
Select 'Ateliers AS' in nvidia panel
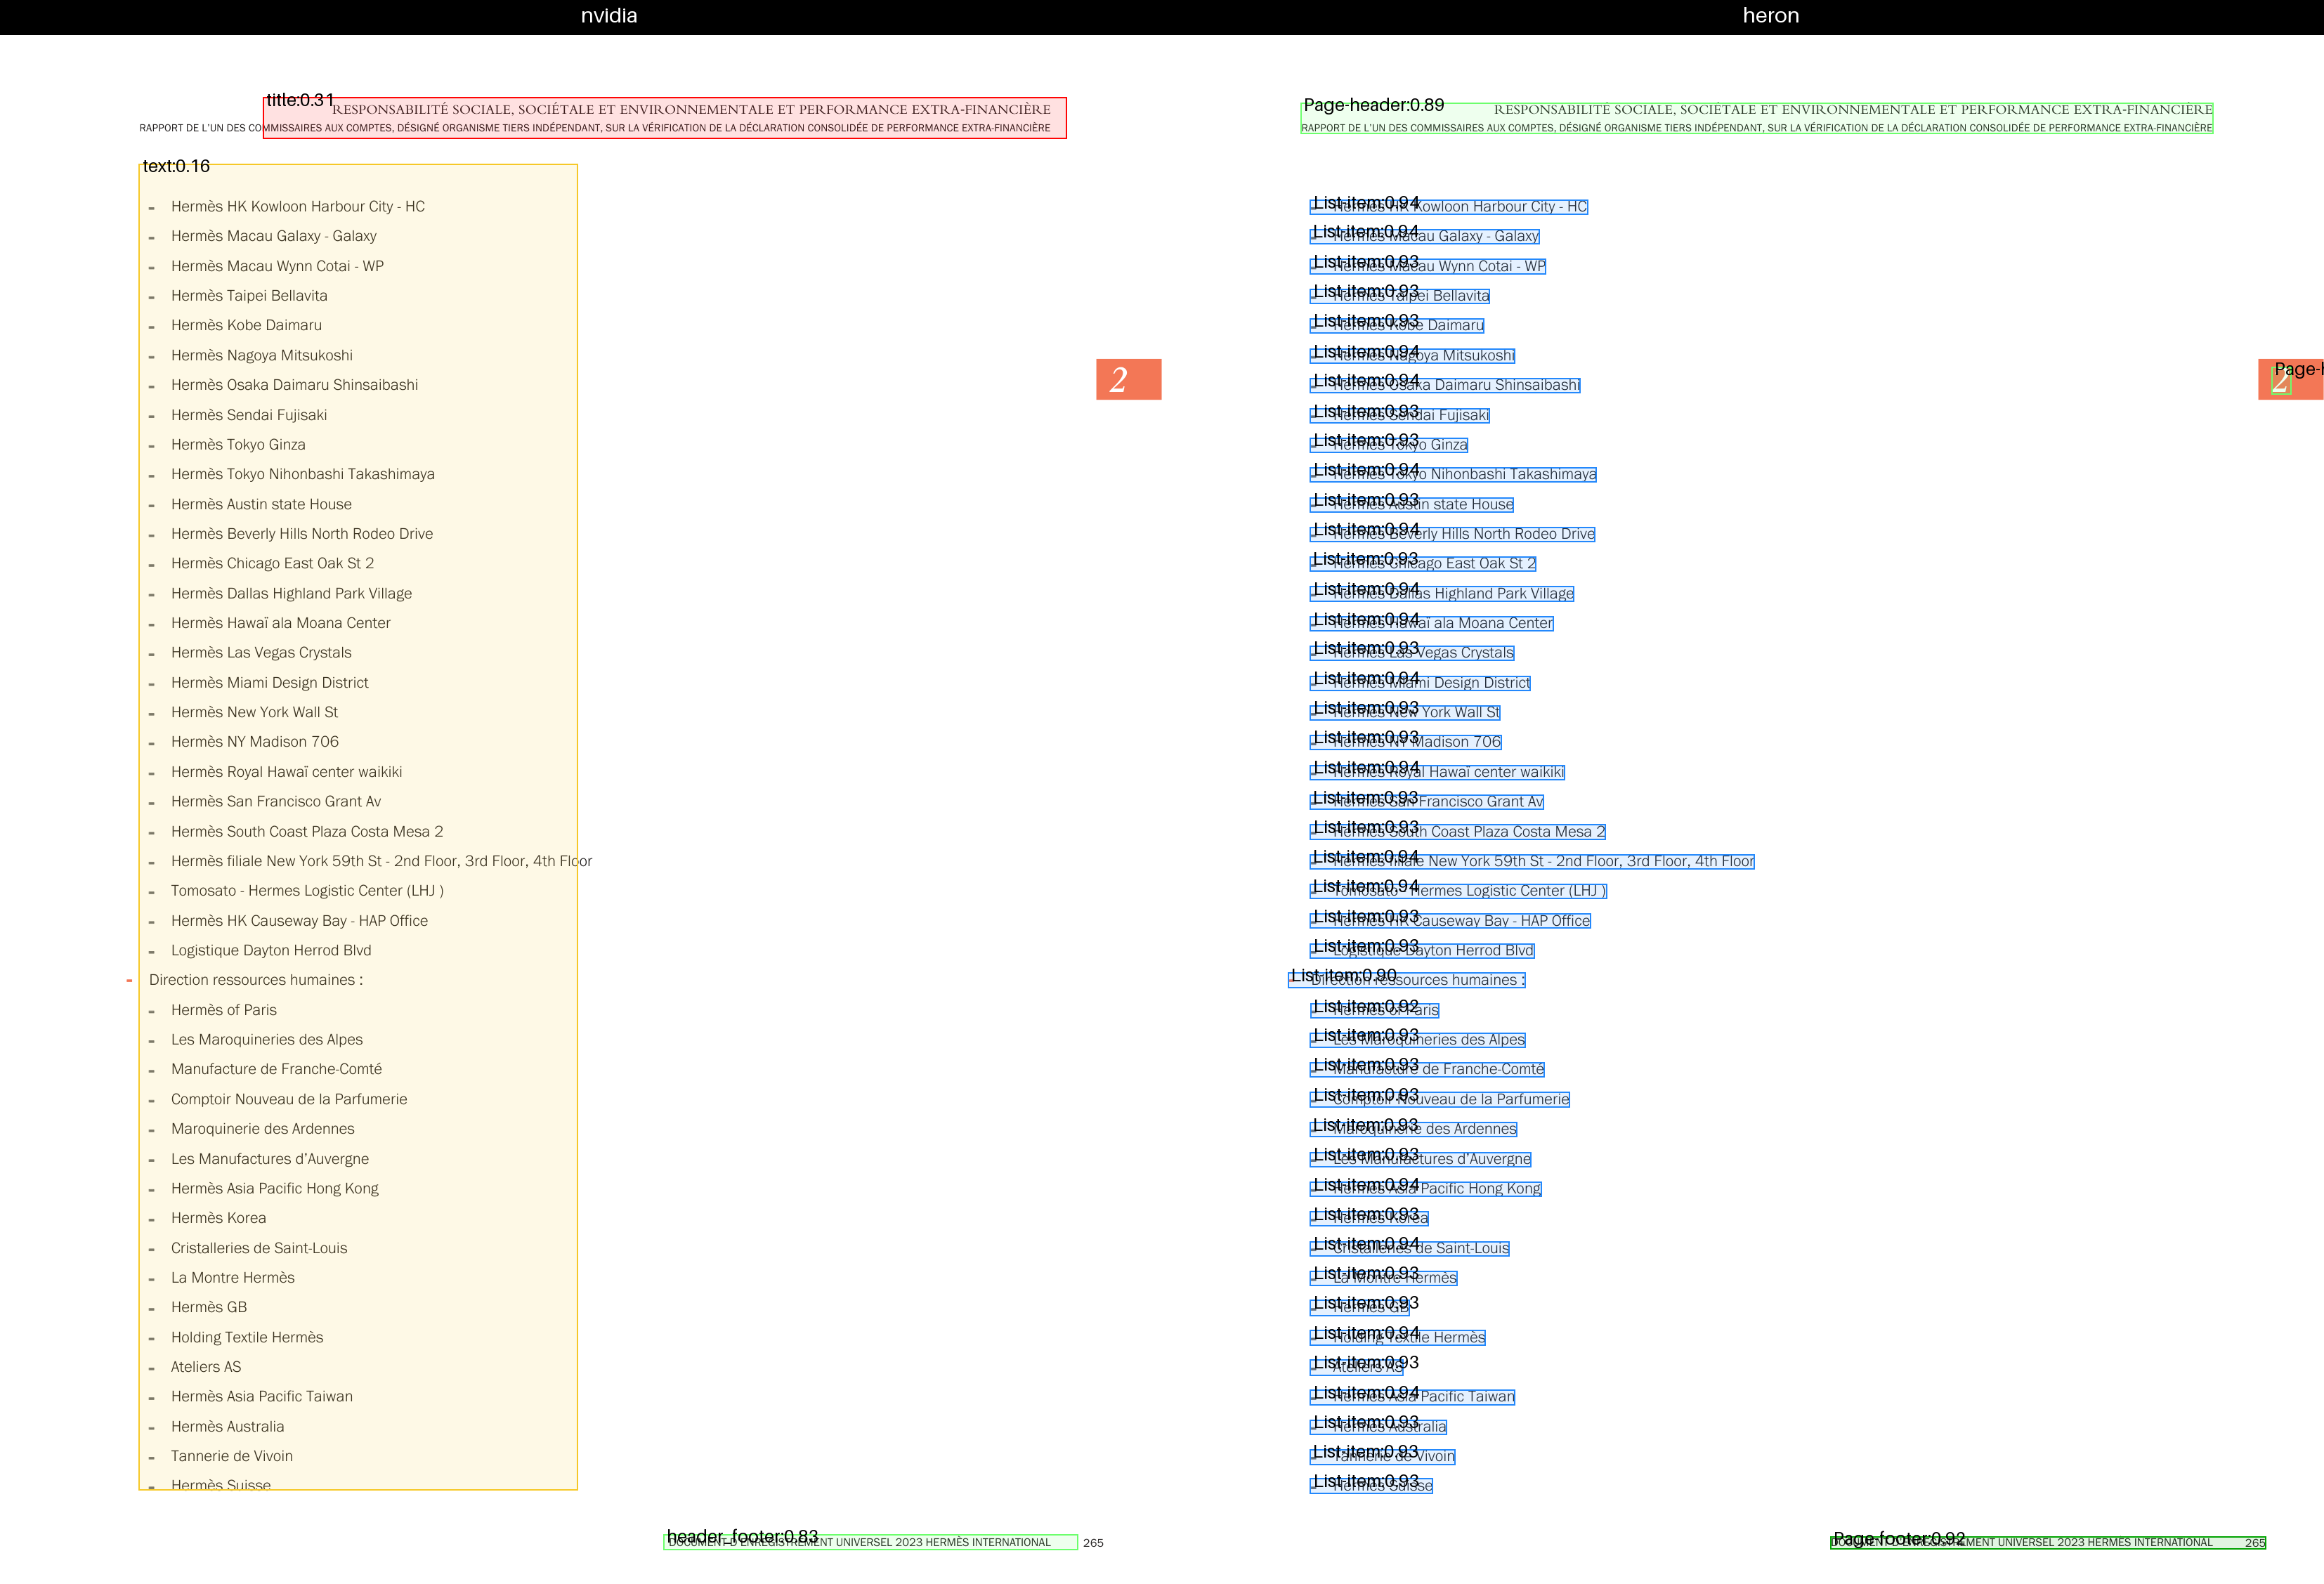tap(206, 1367)
